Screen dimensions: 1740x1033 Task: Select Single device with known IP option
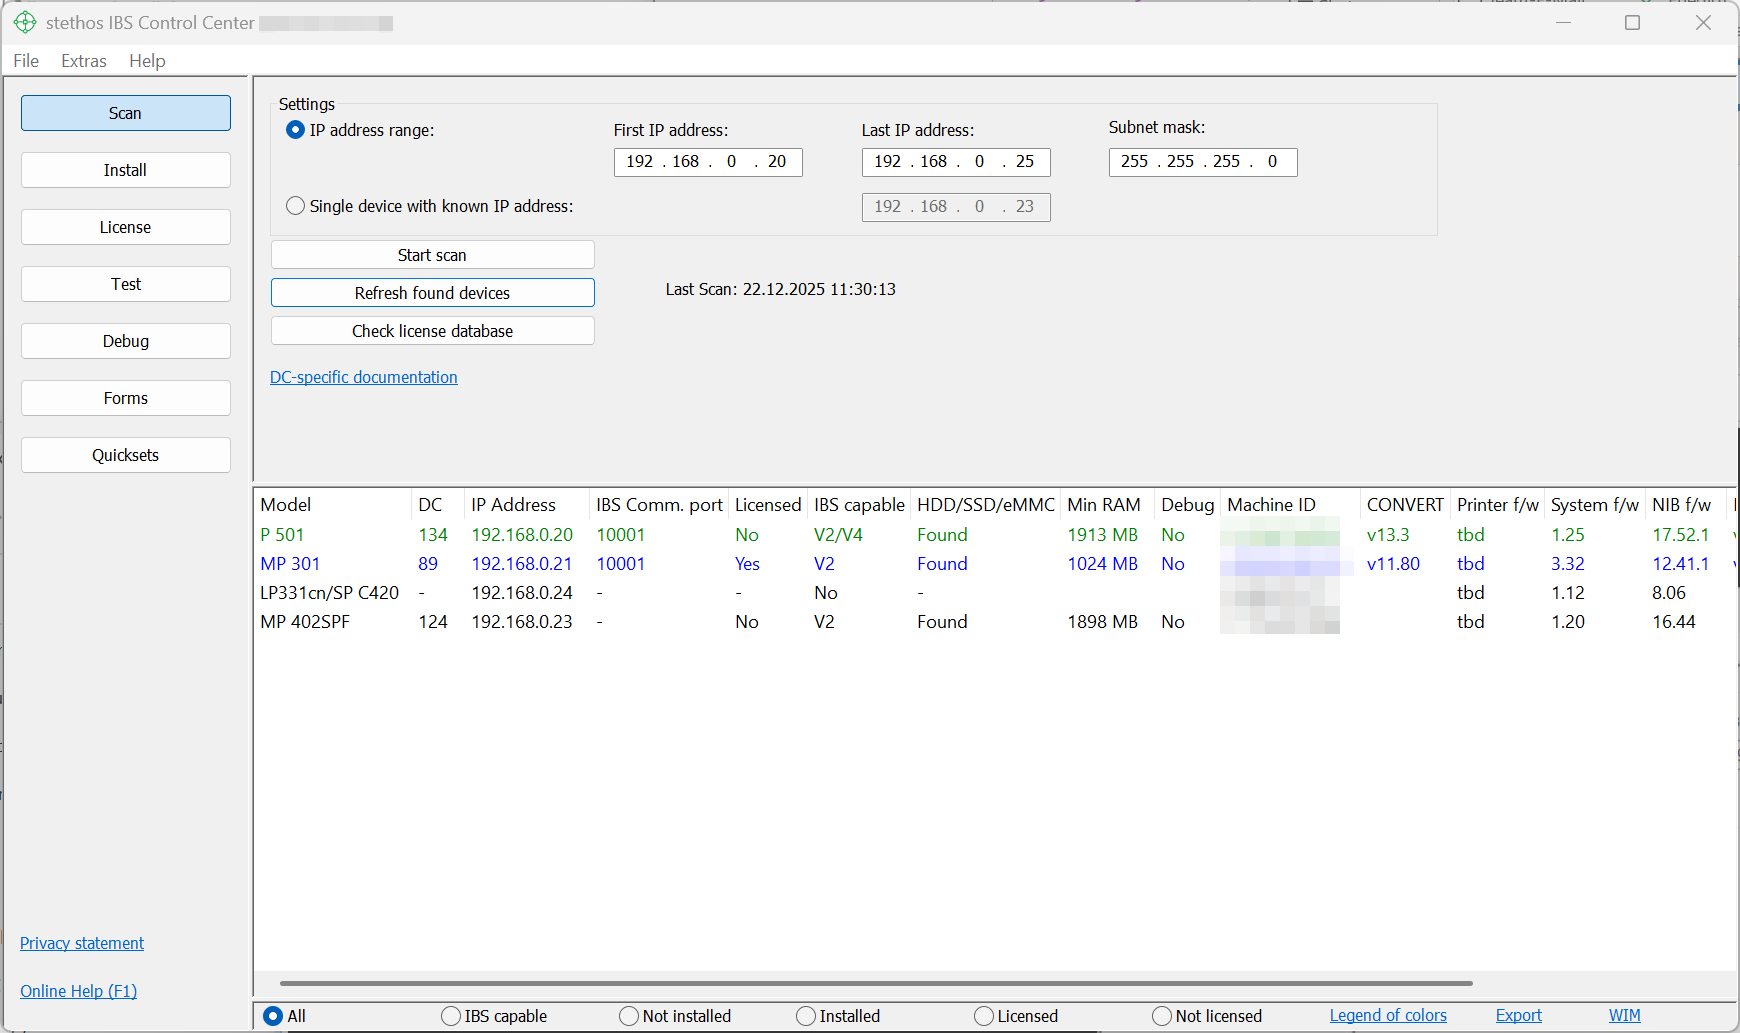(x=295, y=206)
